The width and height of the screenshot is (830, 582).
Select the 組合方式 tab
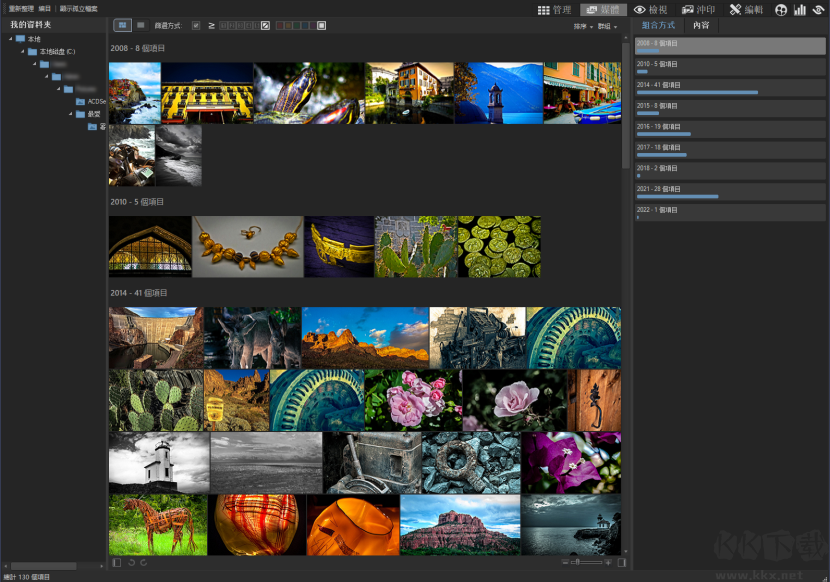click(x=659, y=25)
